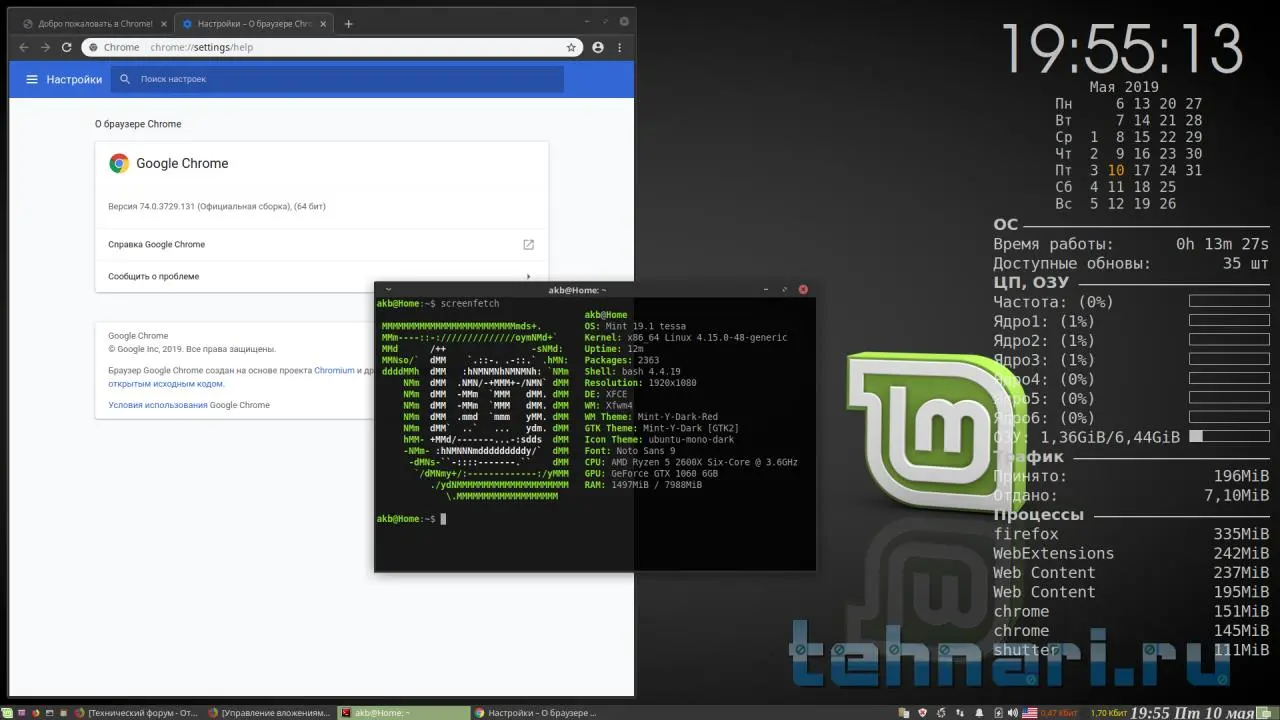Click the terminal prompt line with cursor
The height and width of the screenshot is (720, 1280).
(x=411, y=519)
